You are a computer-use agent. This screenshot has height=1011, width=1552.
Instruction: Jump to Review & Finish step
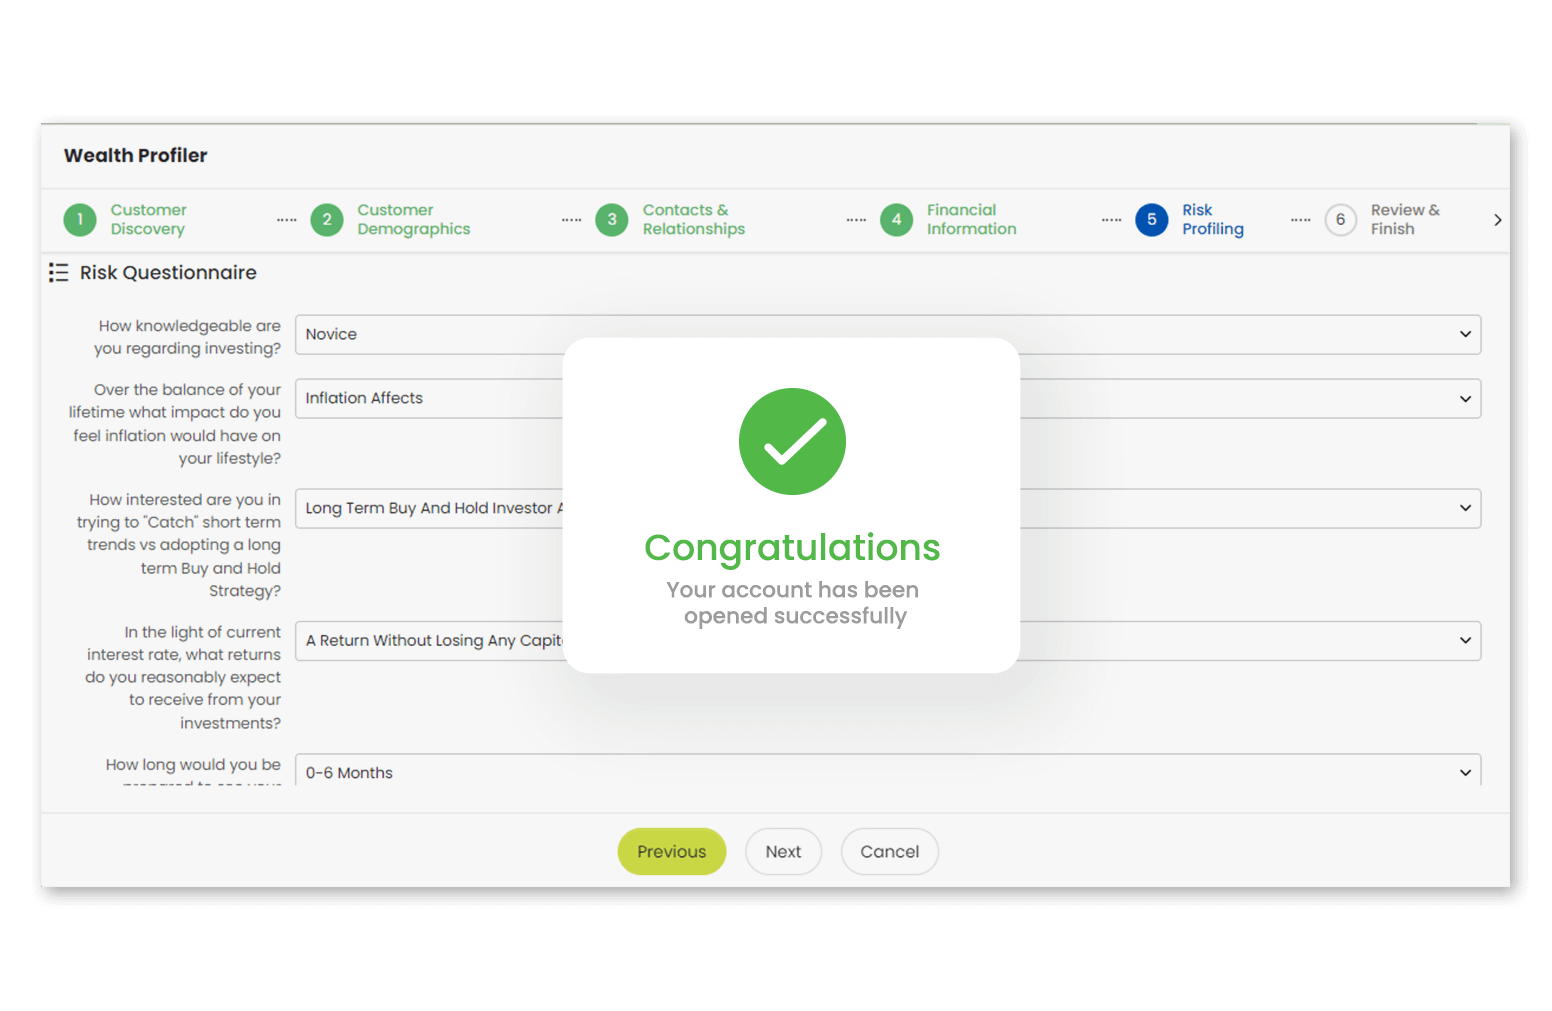pos(1405,220)
